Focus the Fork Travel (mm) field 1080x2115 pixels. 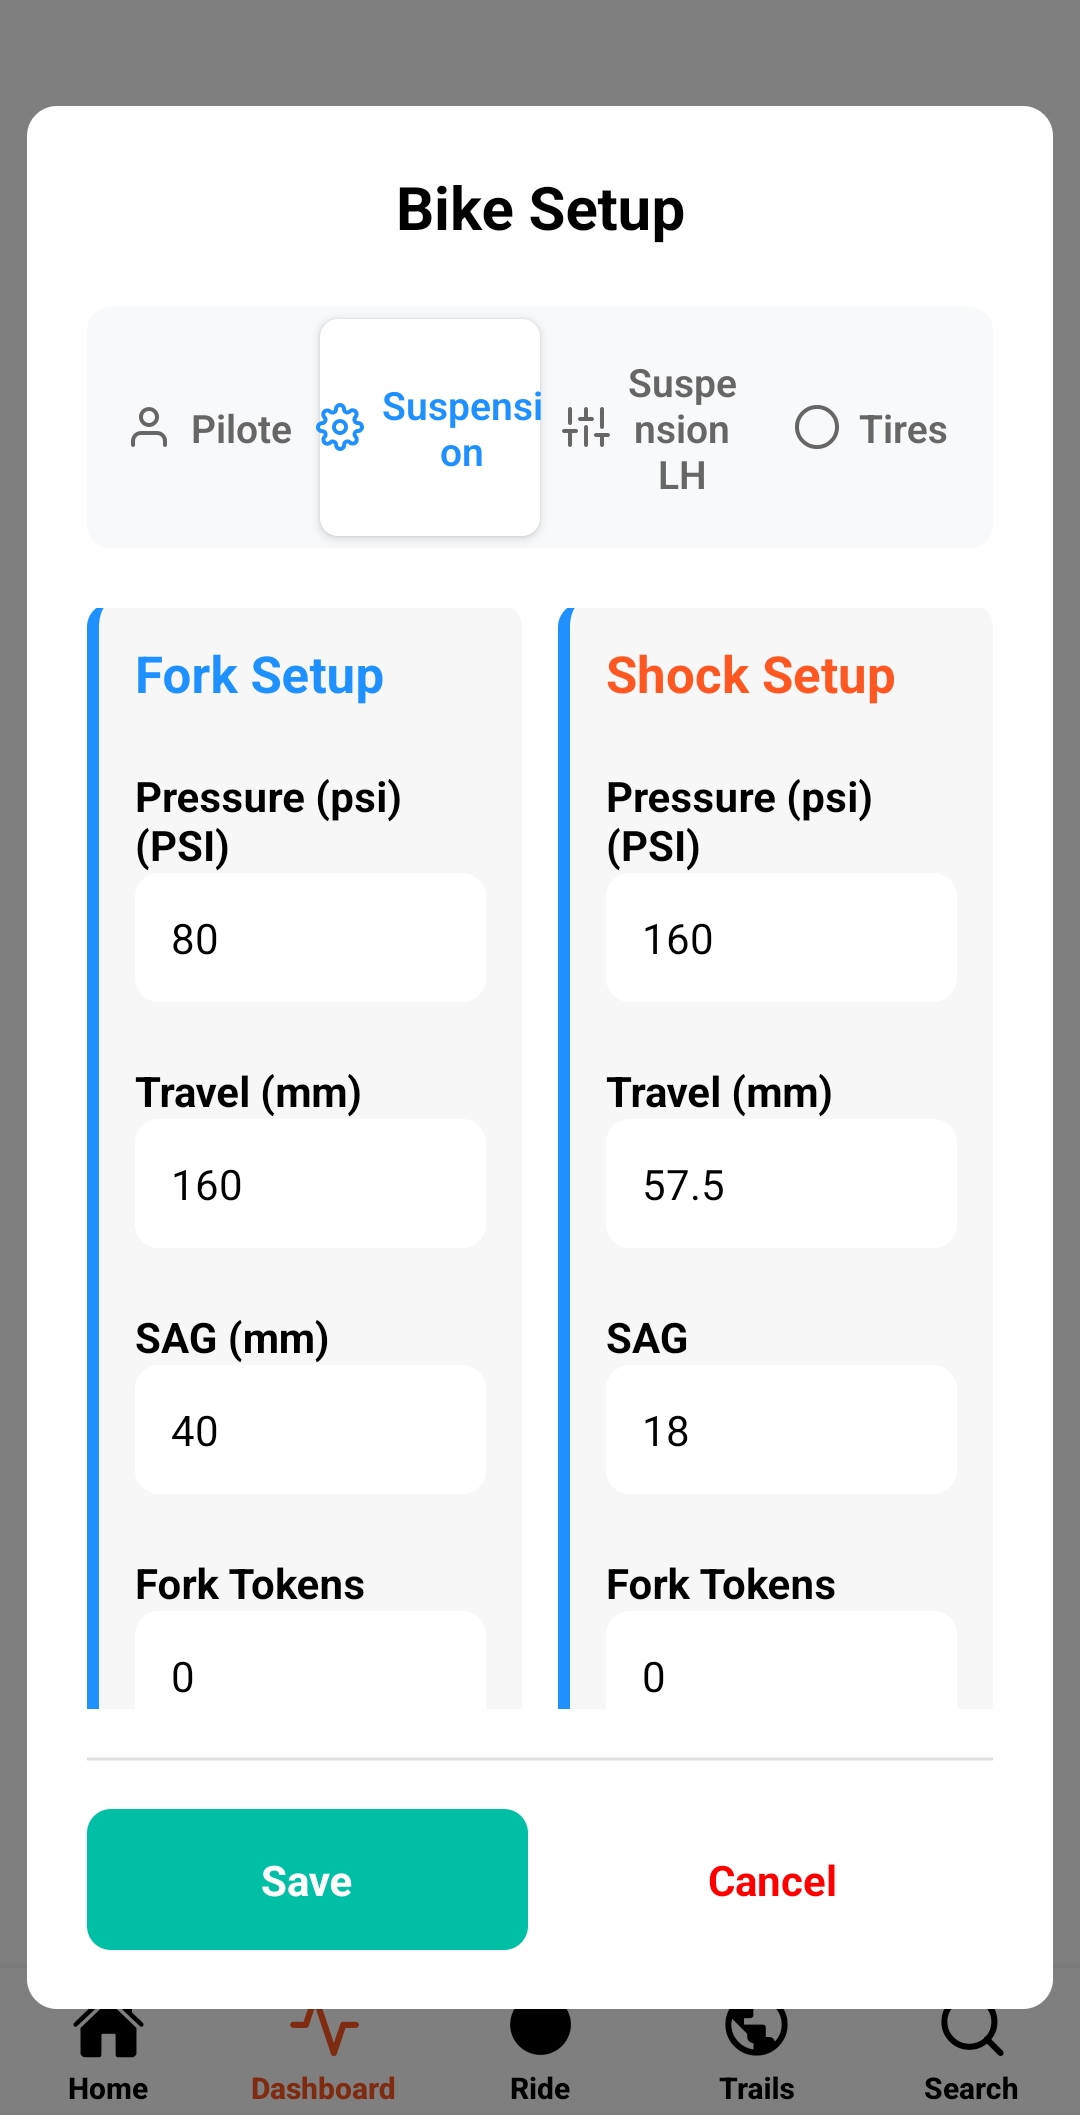310,1184
